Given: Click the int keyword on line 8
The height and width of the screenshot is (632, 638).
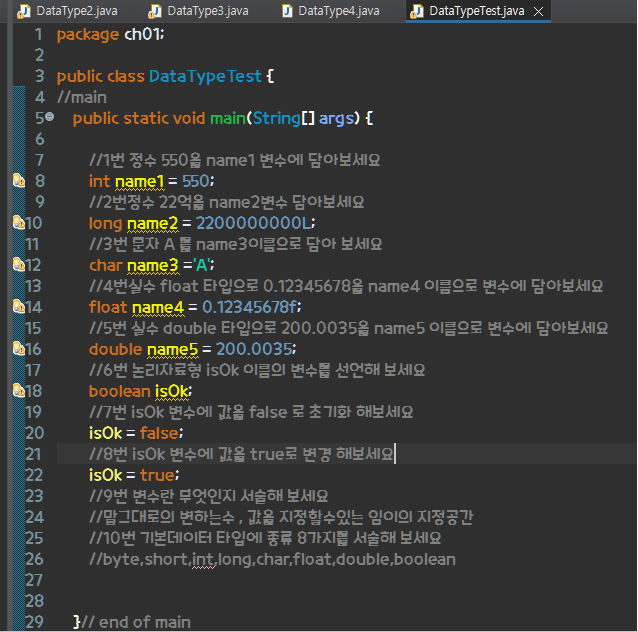Looking at the screenshot, I should [x=99, y=181].
